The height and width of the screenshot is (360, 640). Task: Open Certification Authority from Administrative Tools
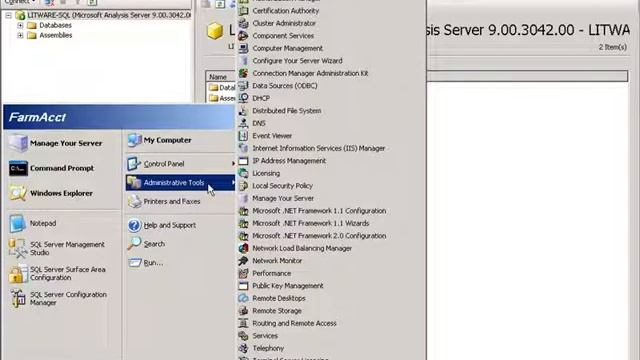click(x=286, y=11)
